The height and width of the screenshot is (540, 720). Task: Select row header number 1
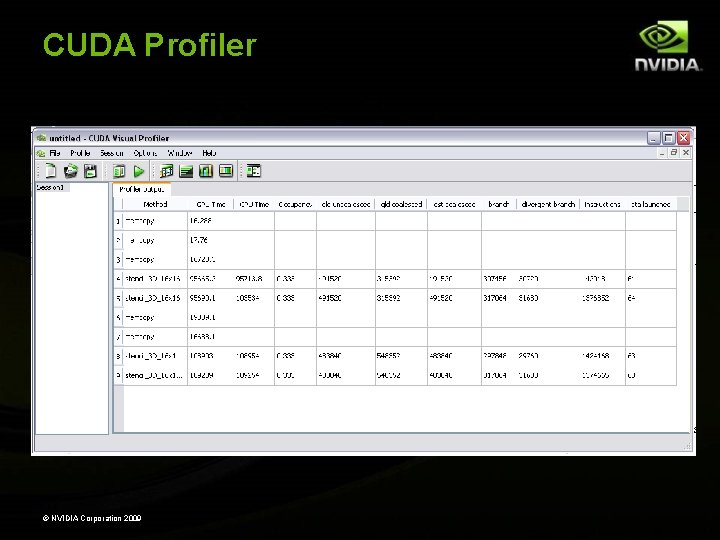118,221
